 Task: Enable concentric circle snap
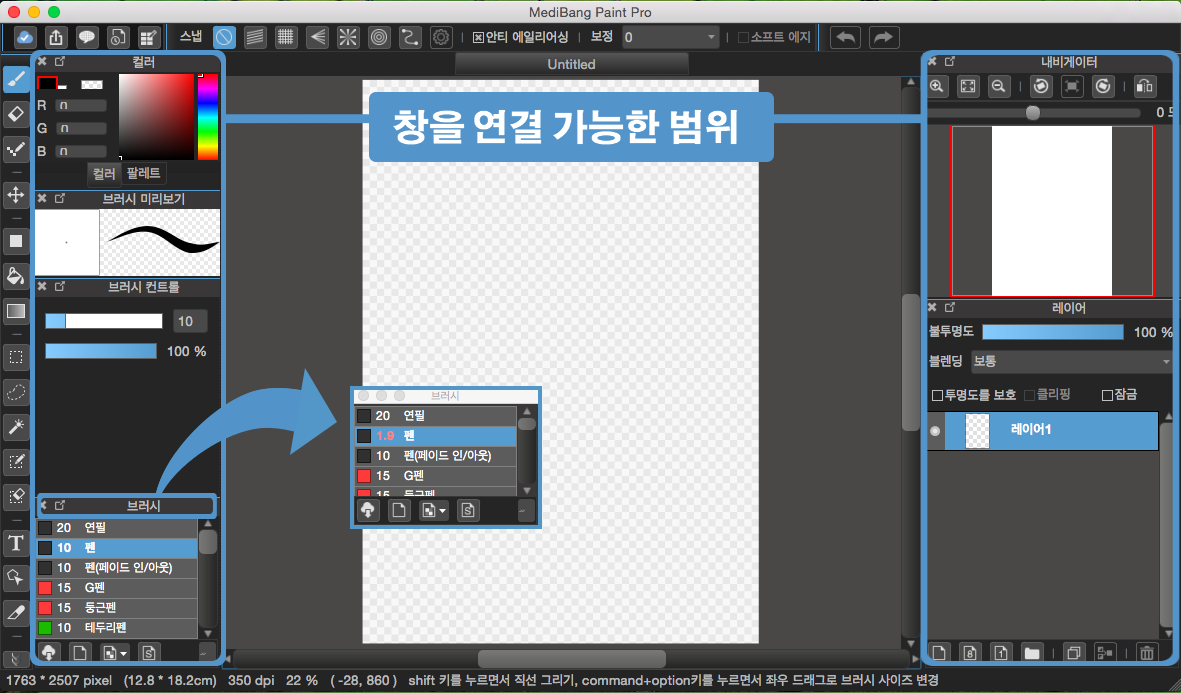tap(379, 37)
